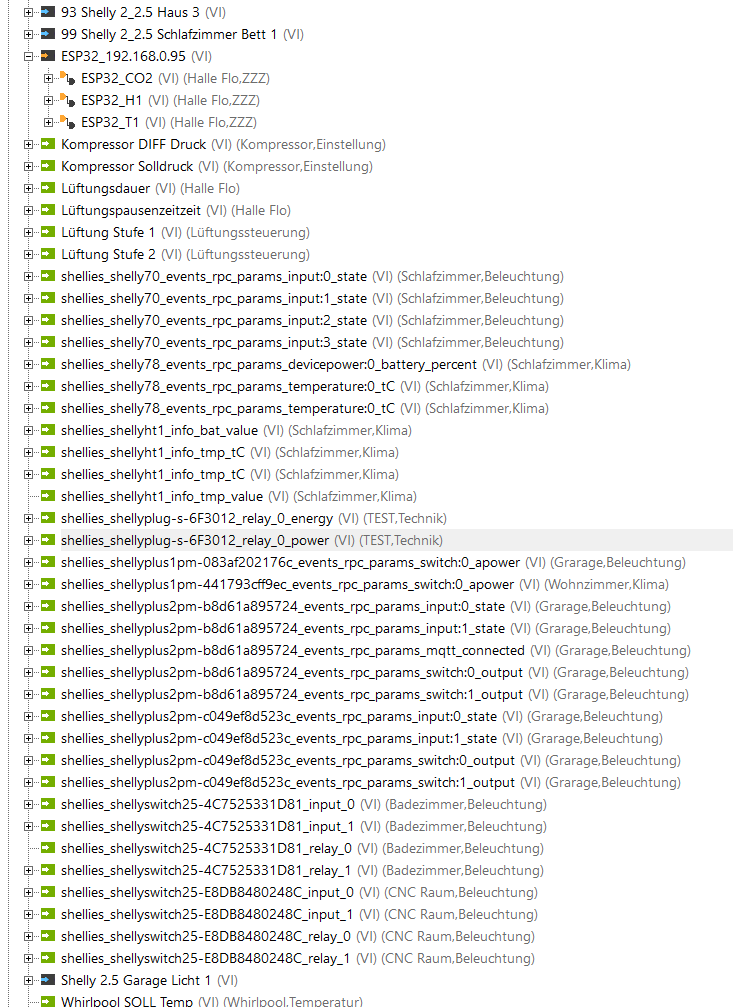Click the green icon of shellyplus1pm-083af202176c apower
733x1007 pixels.
coord(48,562)
